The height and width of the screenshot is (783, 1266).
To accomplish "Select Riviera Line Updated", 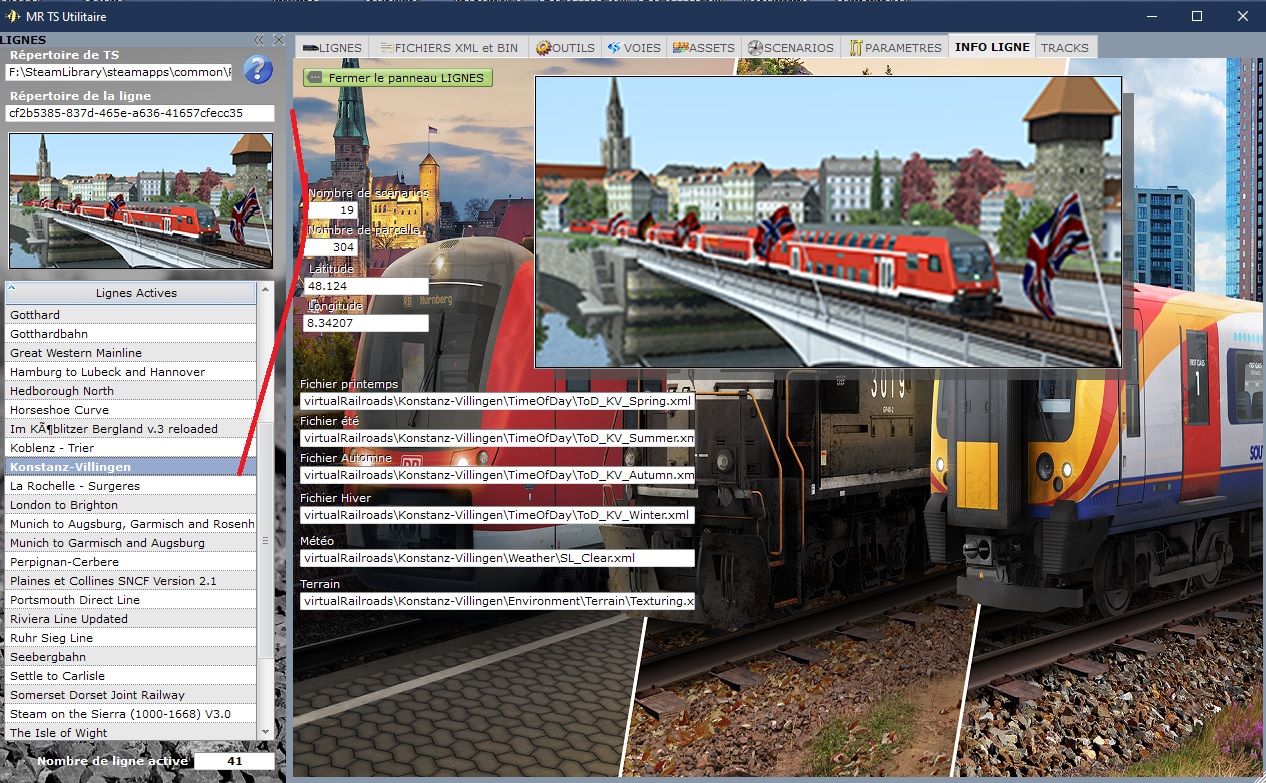I will coord(130,619).
